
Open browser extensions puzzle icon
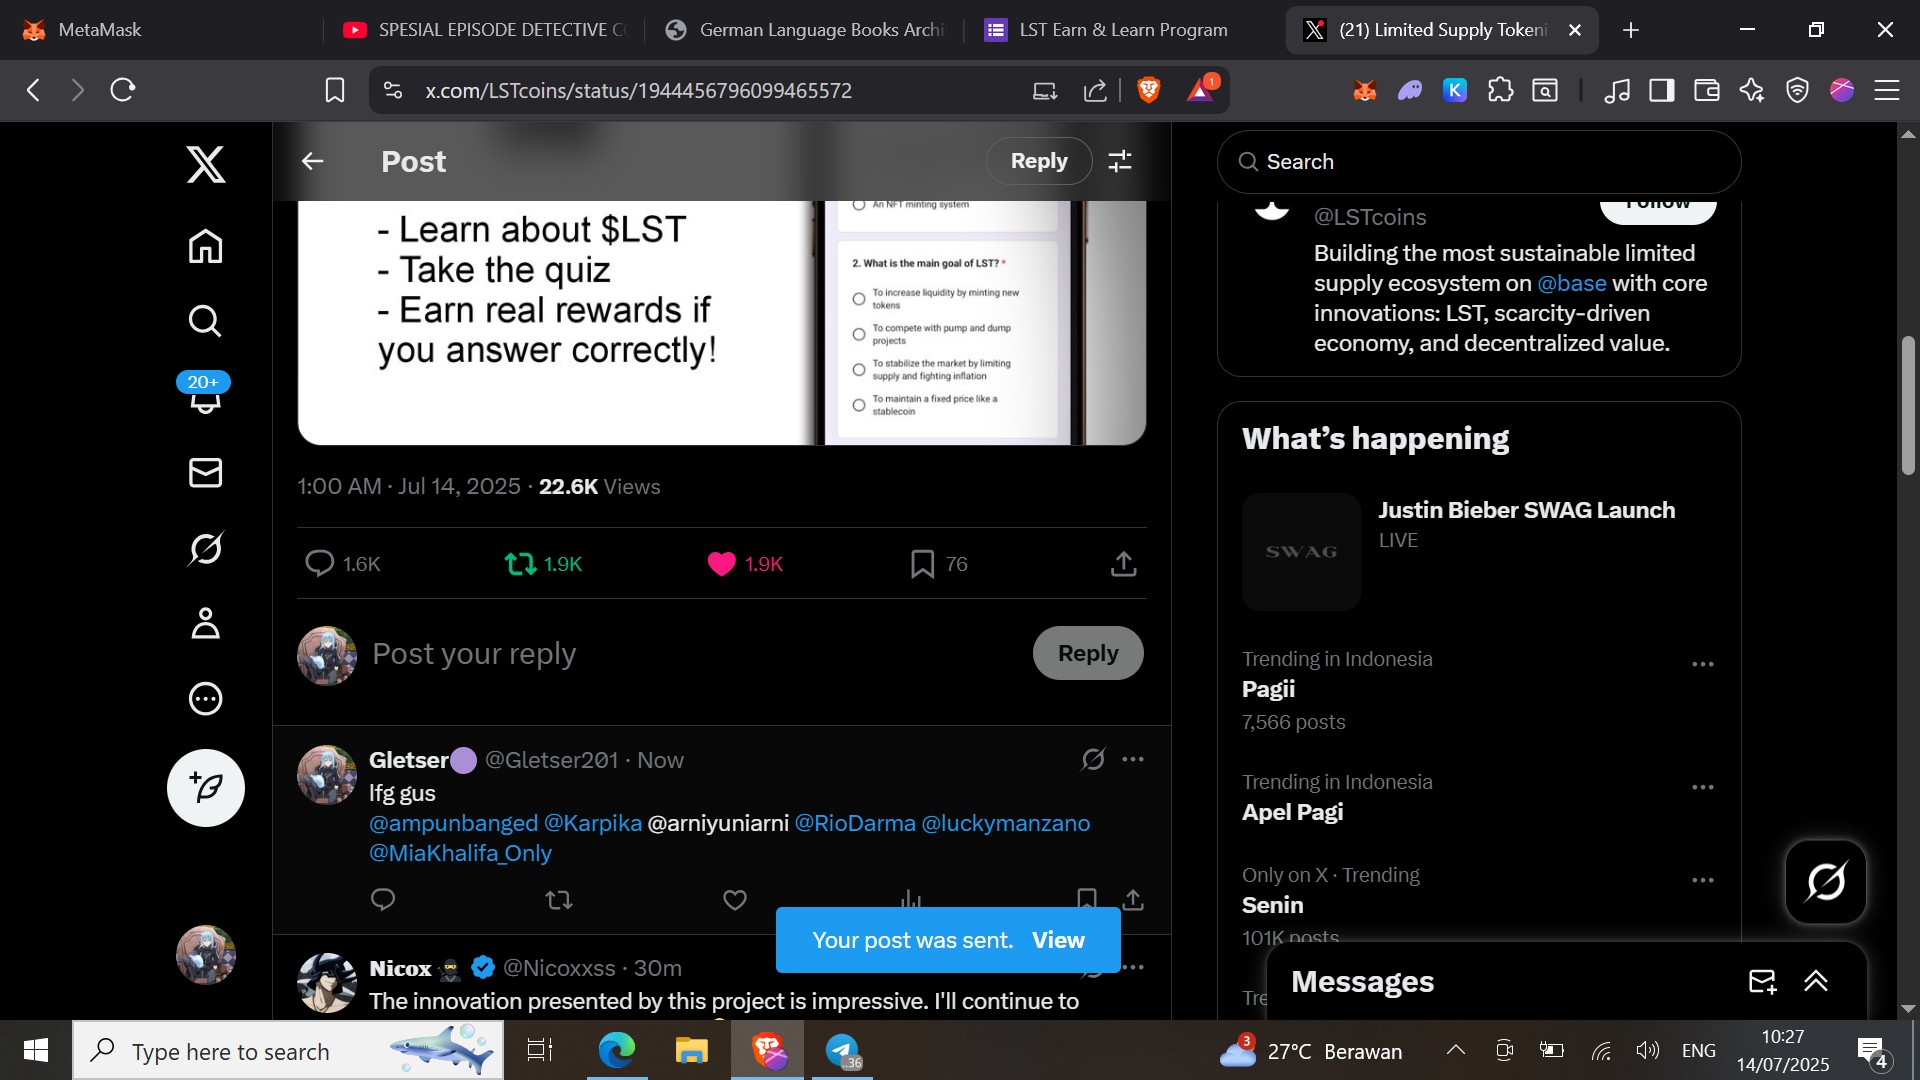click(x=1500, y=90)
